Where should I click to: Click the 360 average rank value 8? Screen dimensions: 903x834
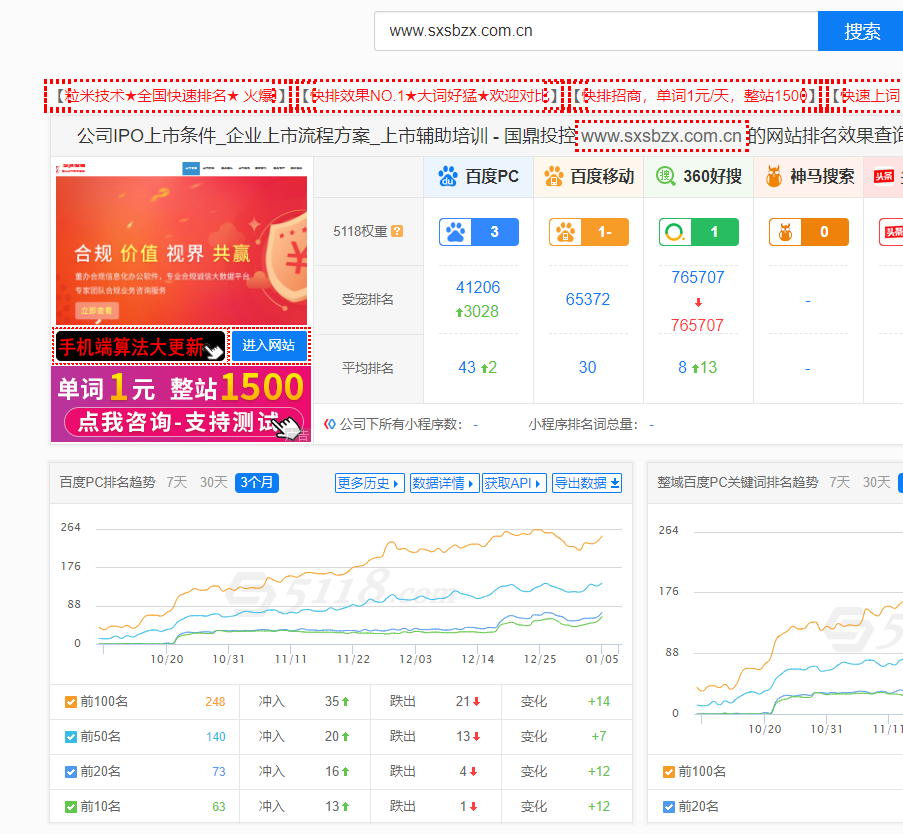(x=682, y=367)
